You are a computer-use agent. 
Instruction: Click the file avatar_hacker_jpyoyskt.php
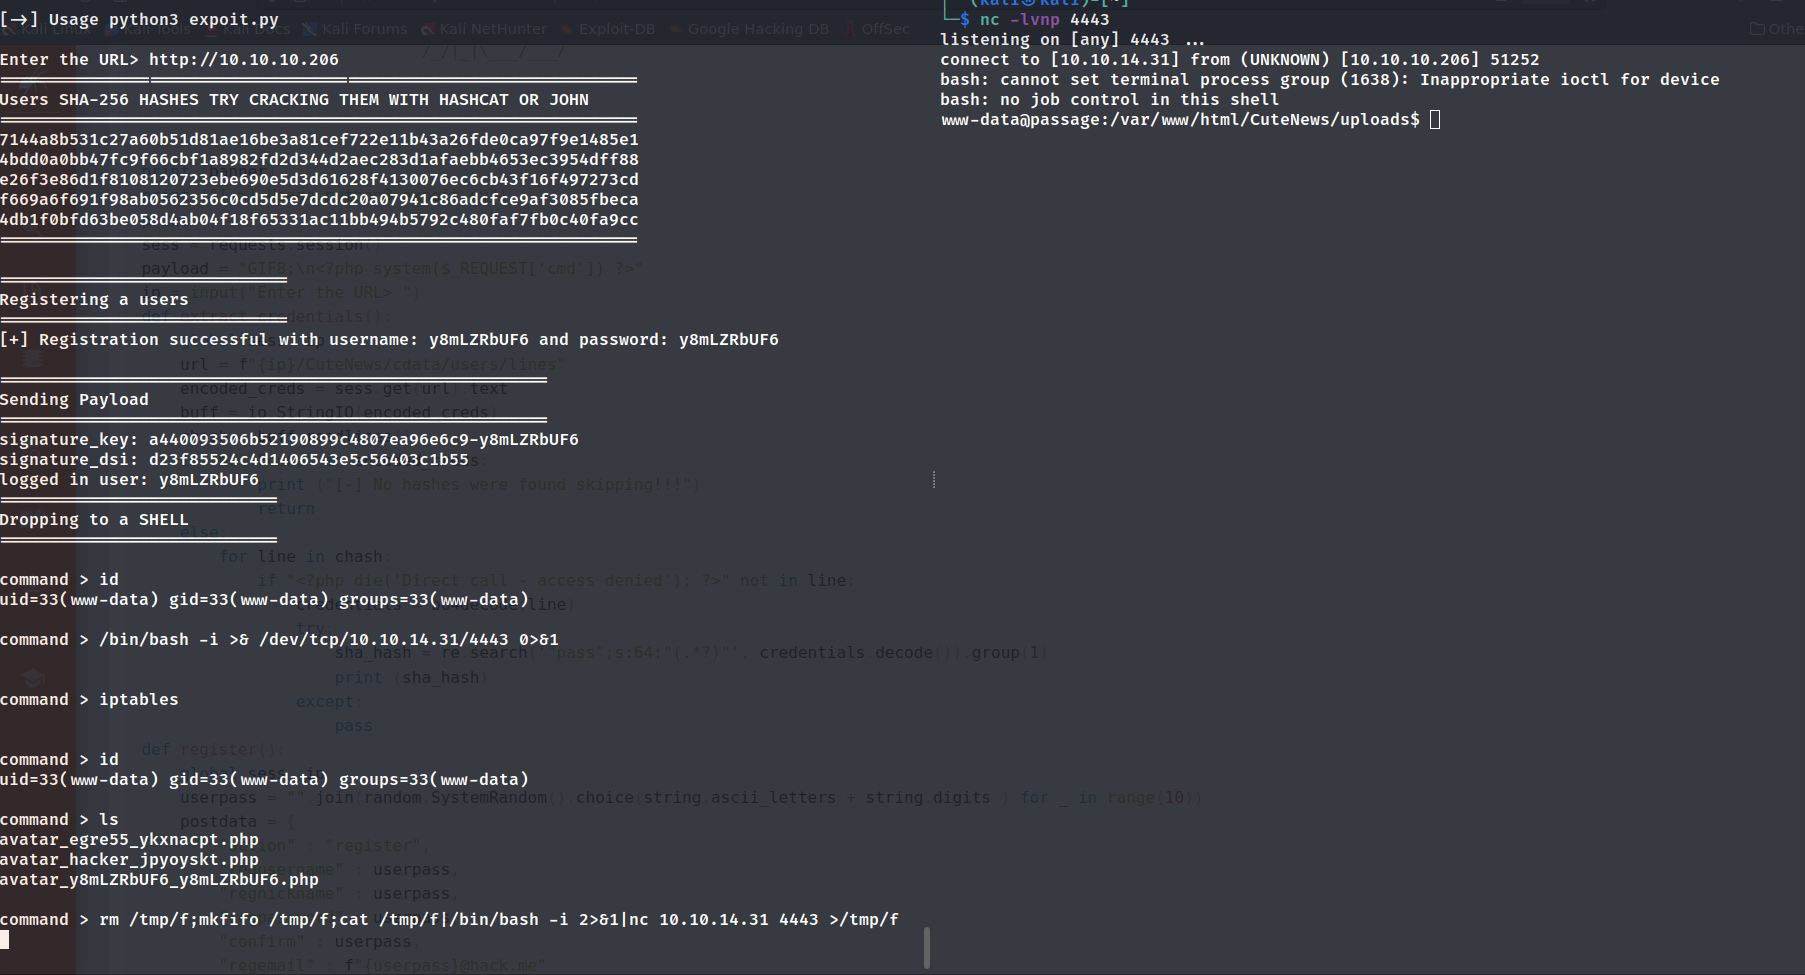[129, 859]
